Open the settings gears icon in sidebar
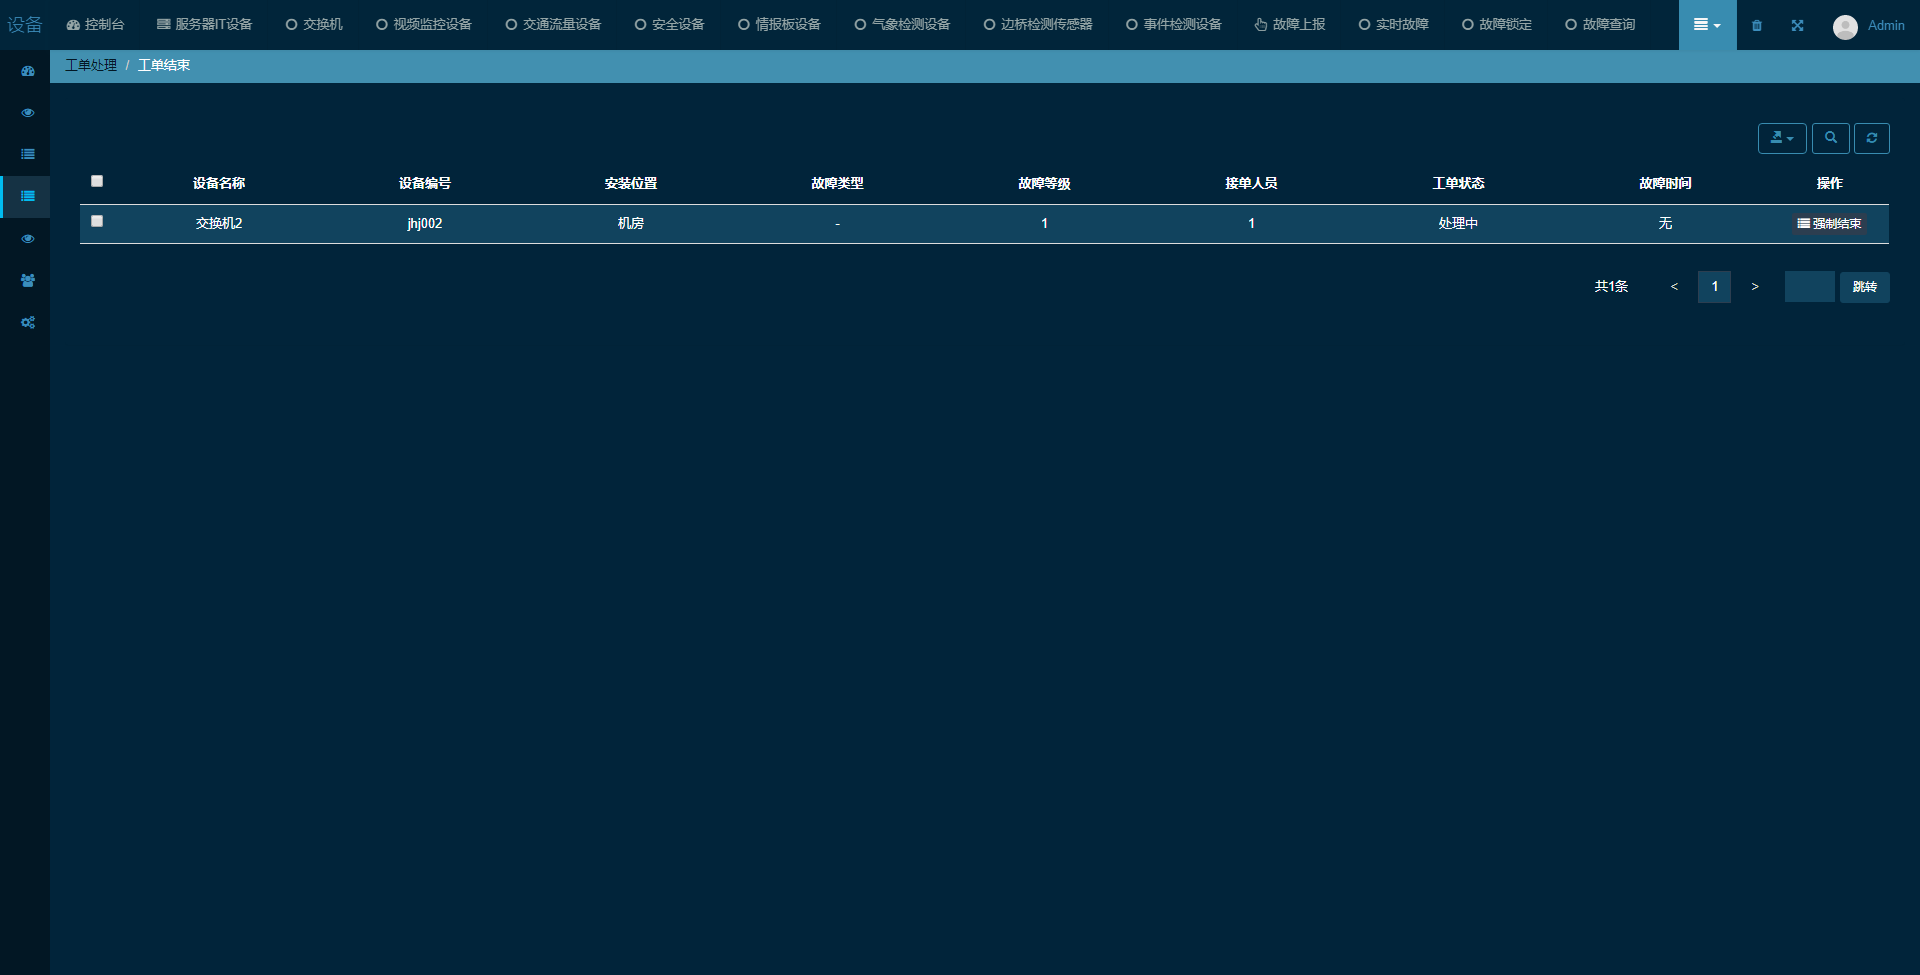The image size is (1920, 975). [x=28, y=323]
